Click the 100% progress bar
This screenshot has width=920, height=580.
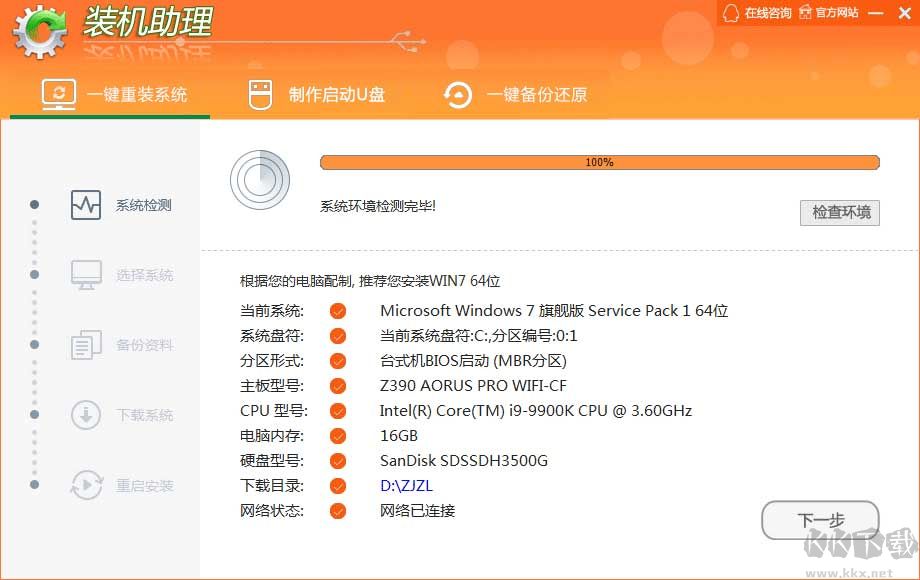tap(598, 161)
